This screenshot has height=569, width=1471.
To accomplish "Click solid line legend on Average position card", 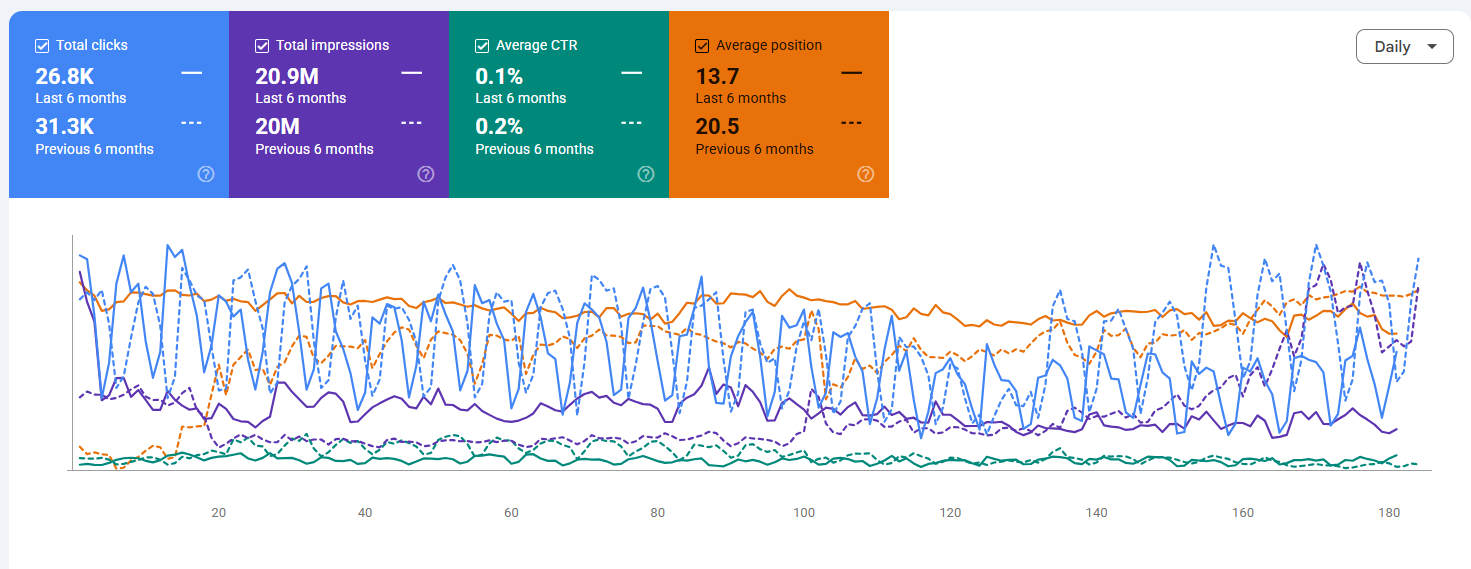I will (x=852, y=73).
